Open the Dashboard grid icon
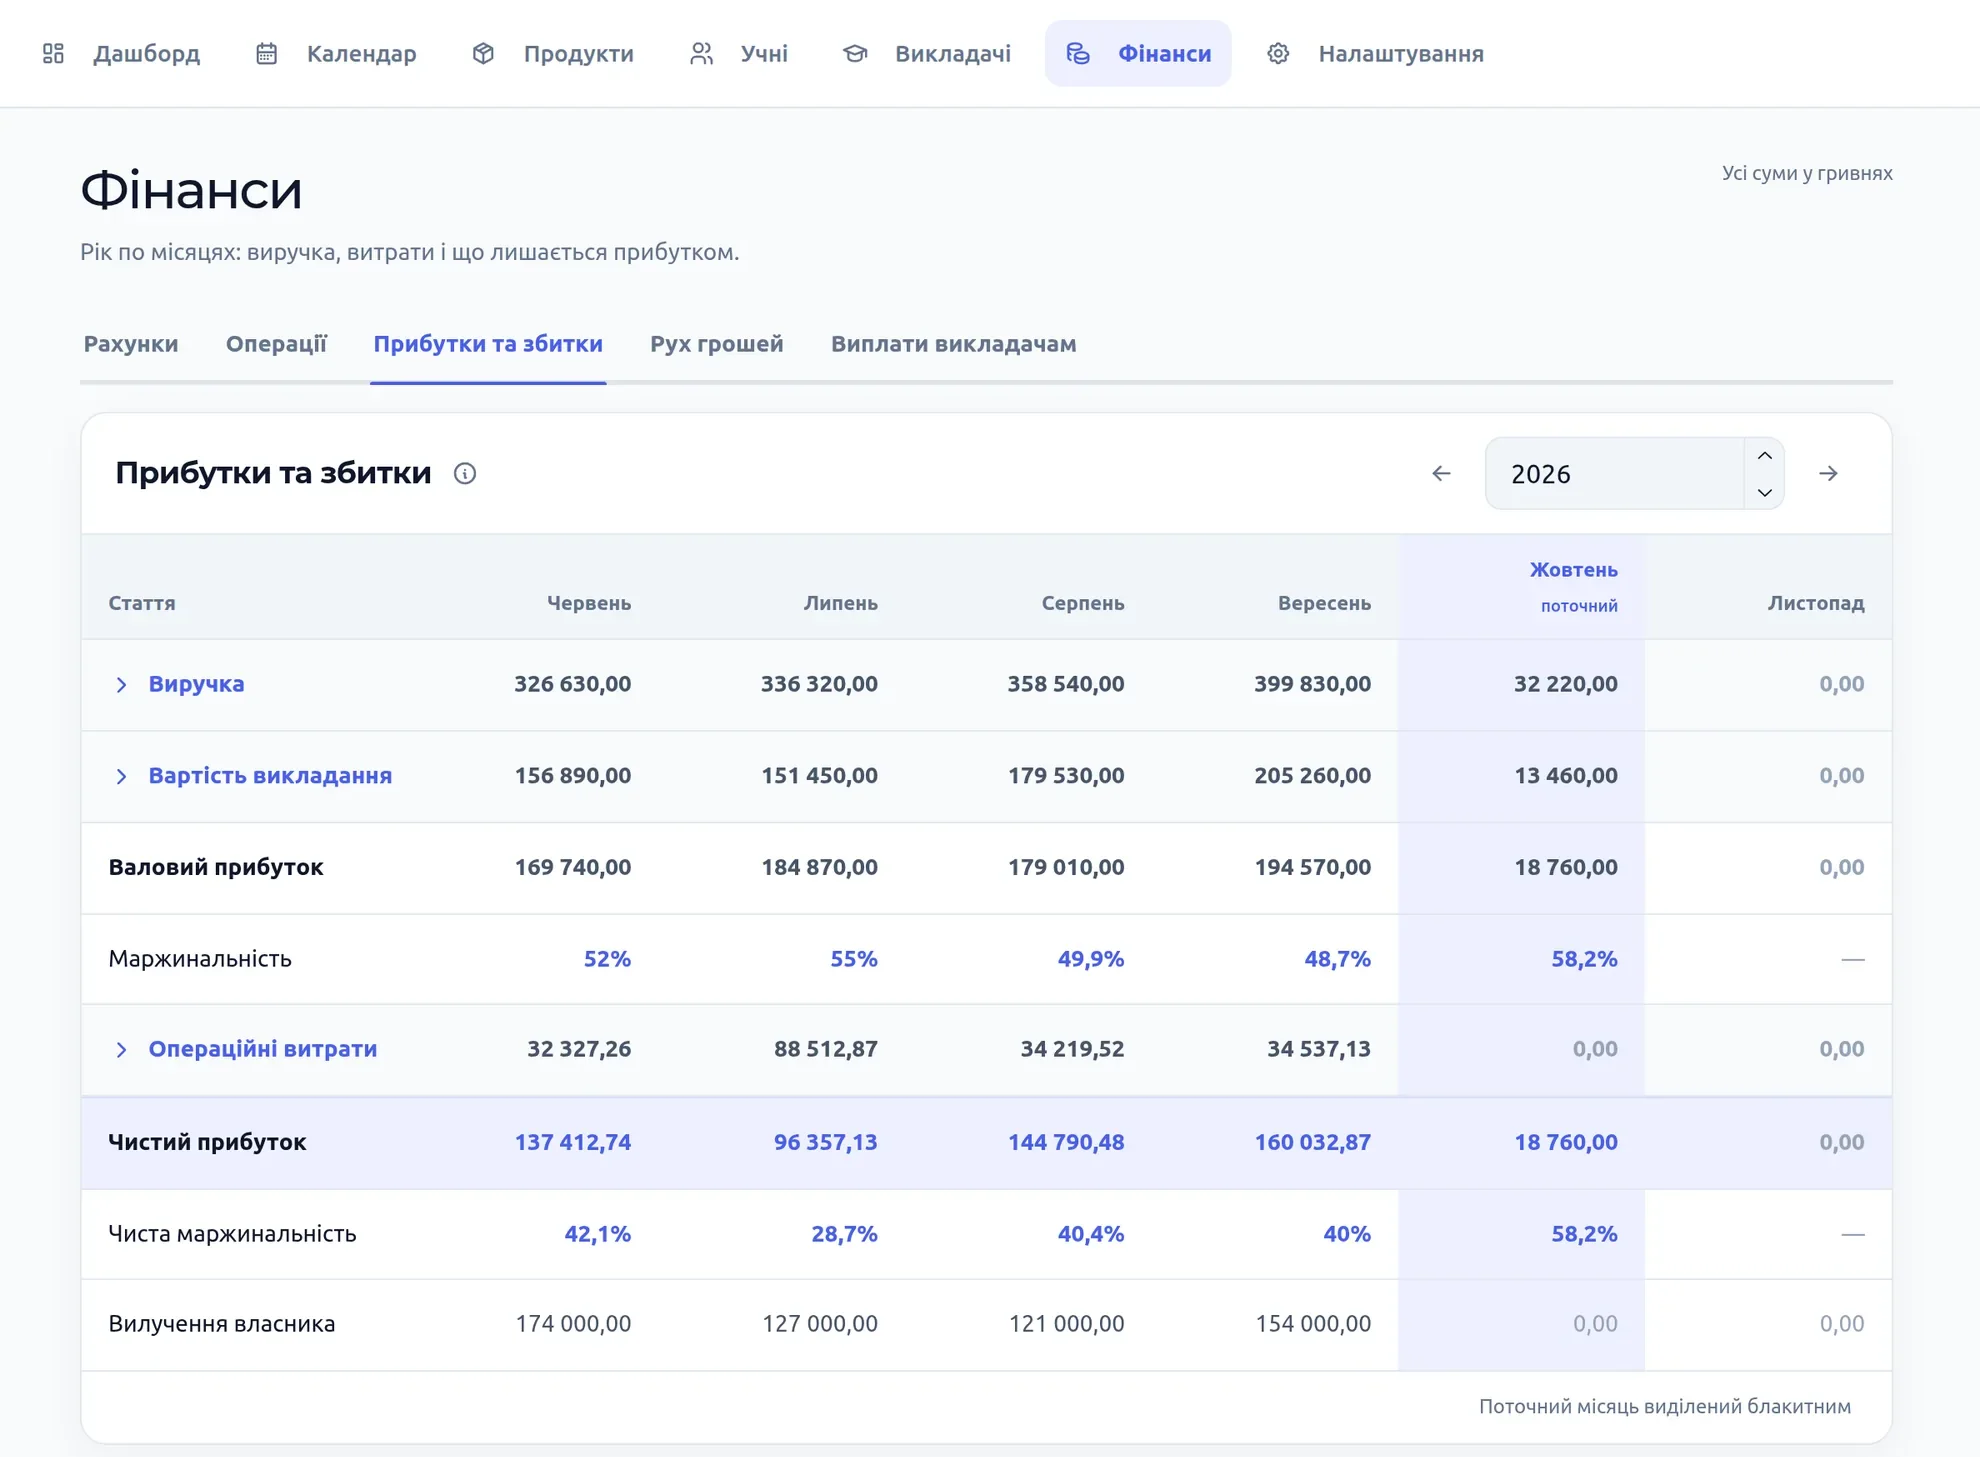1980x1457 pixels. 54,53
